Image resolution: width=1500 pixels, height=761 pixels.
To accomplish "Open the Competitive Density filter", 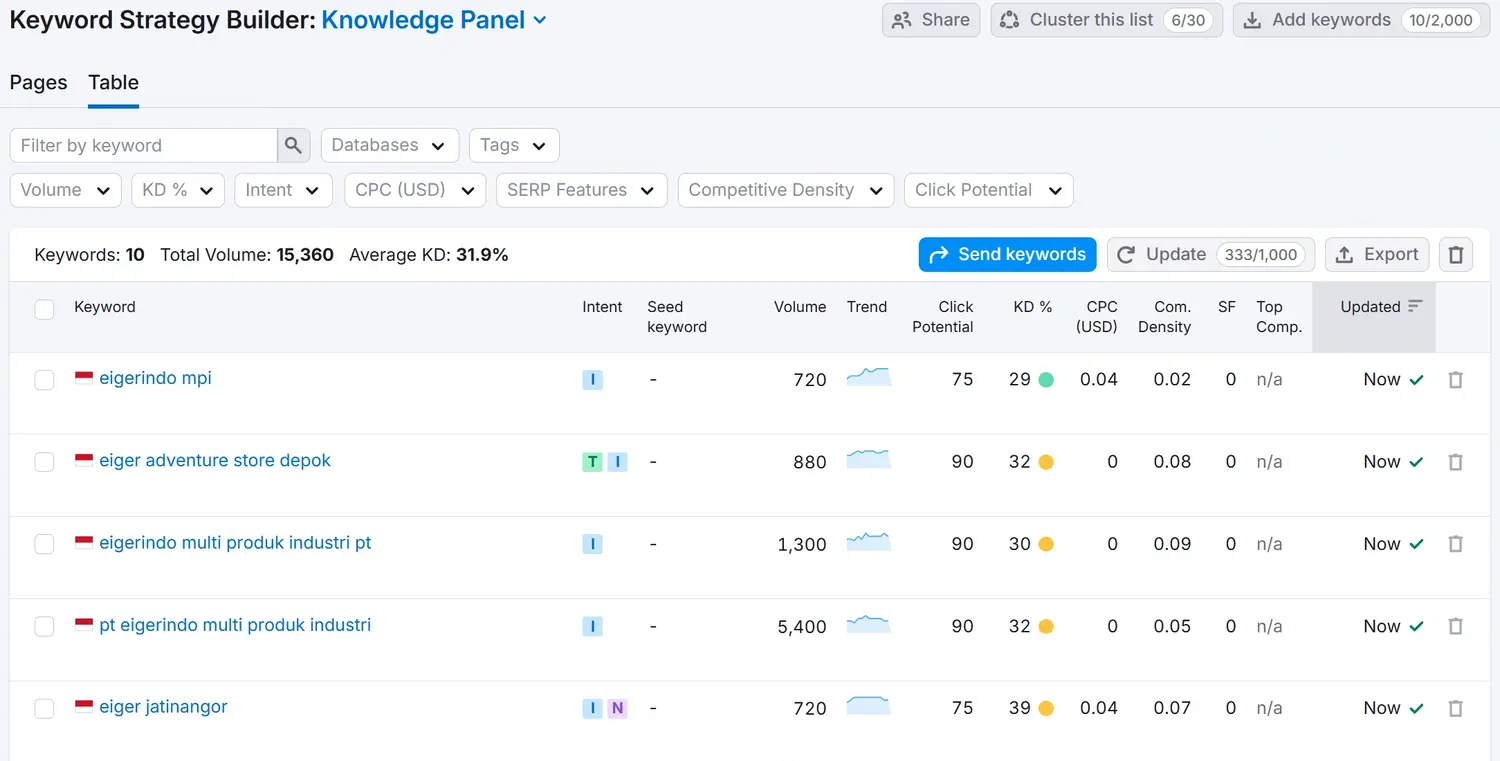I will click(786, 190).
